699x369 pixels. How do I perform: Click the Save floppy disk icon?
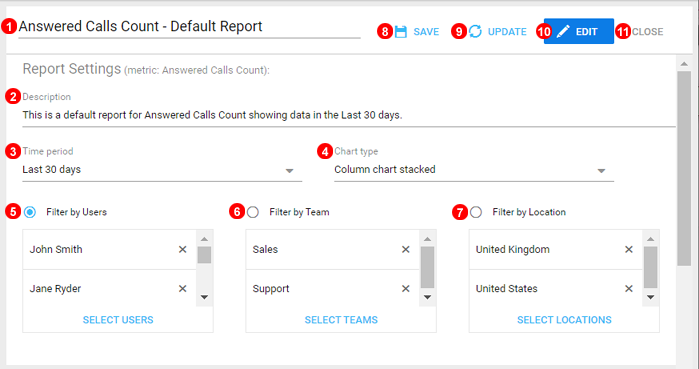pos(401,32)
